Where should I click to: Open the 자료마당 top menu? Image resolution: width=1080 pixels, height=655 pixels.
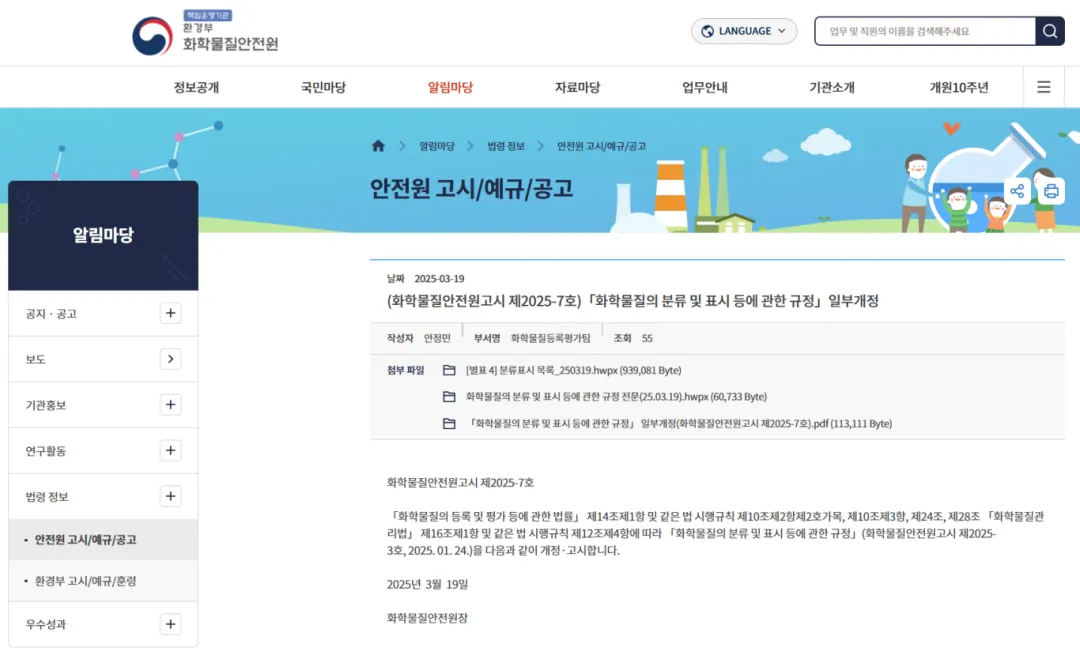click(x=577, y=87)
